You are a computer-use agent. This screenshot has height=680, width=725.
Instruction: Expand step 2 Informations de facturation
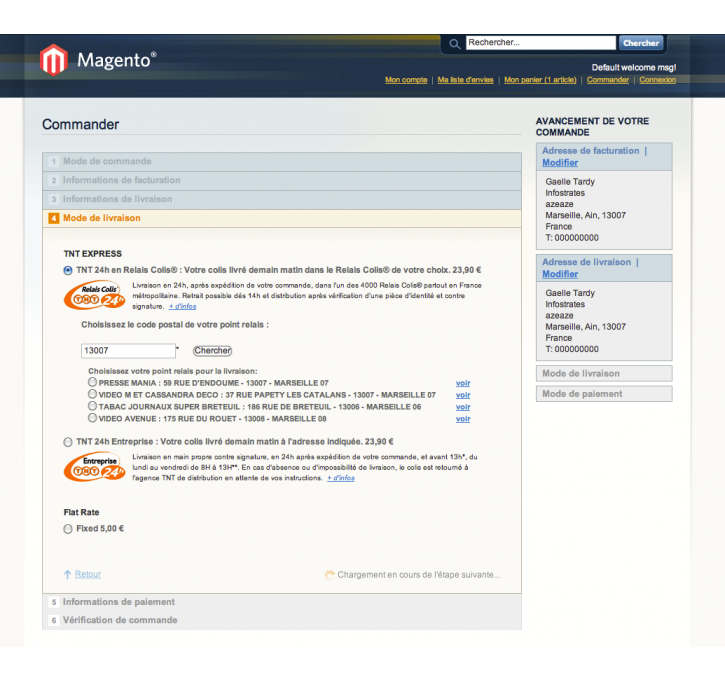(282, 180)
